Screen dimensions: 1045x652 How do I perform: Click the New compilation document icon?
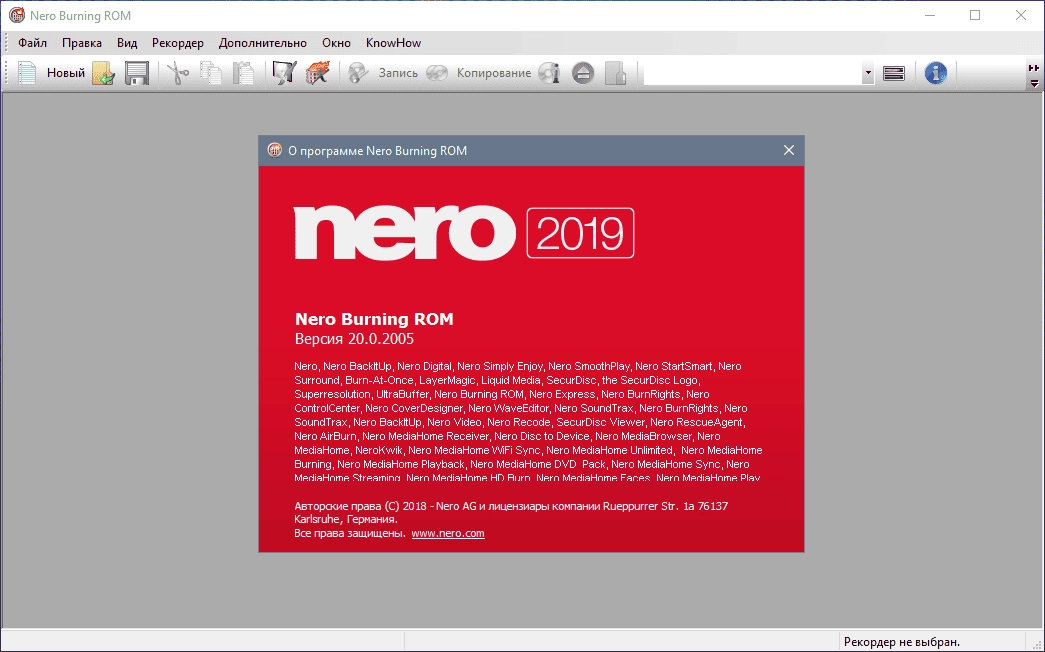coord(27,73)
